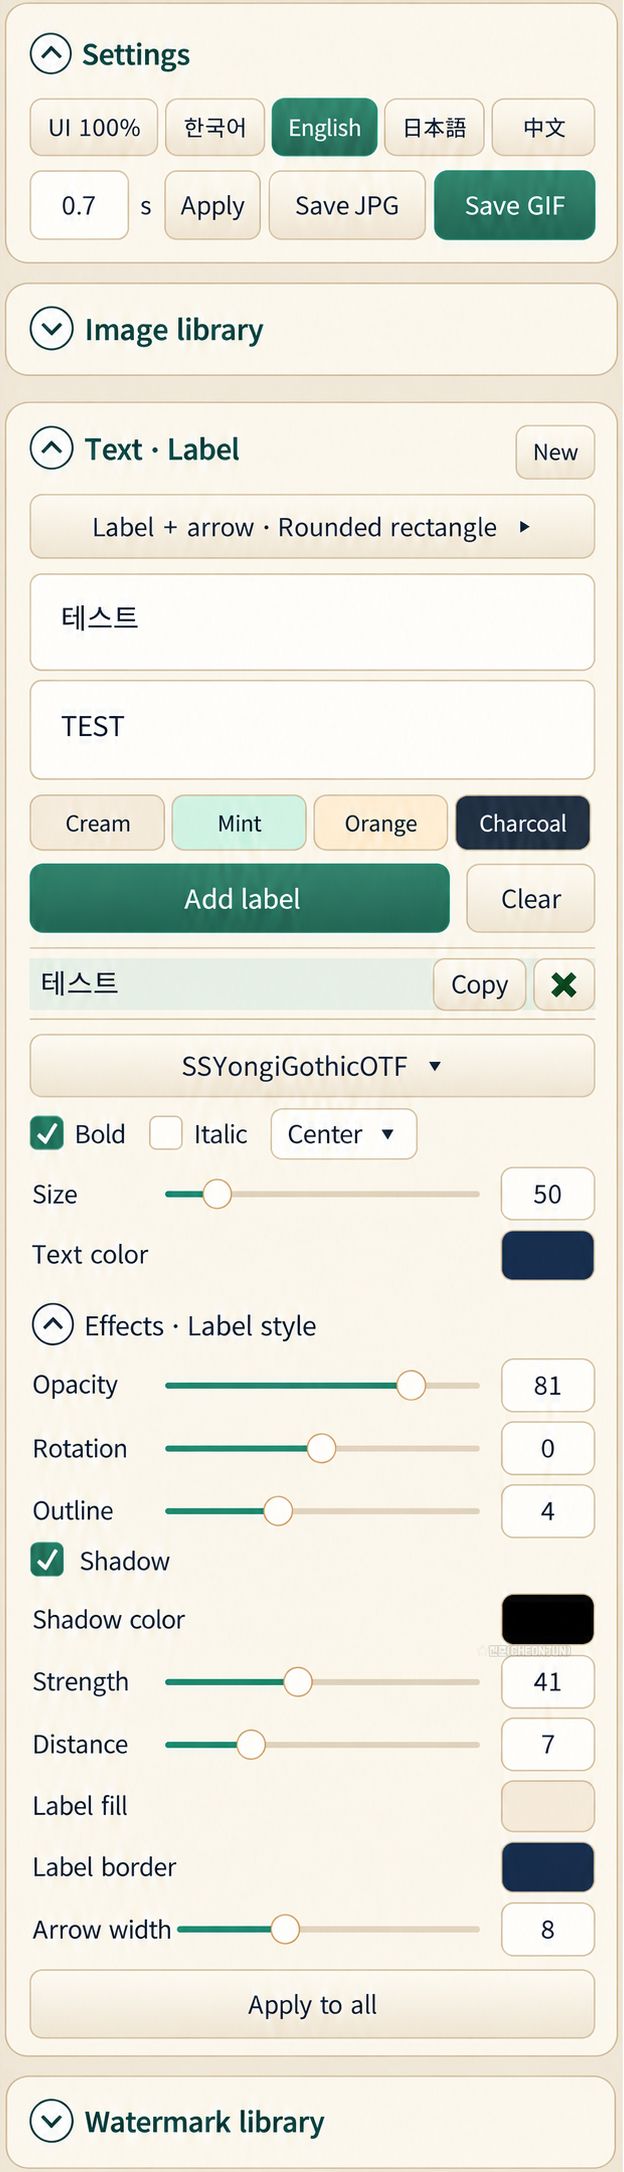
Task: Copy the 테스트 label
Action: [x=479, y=985]
